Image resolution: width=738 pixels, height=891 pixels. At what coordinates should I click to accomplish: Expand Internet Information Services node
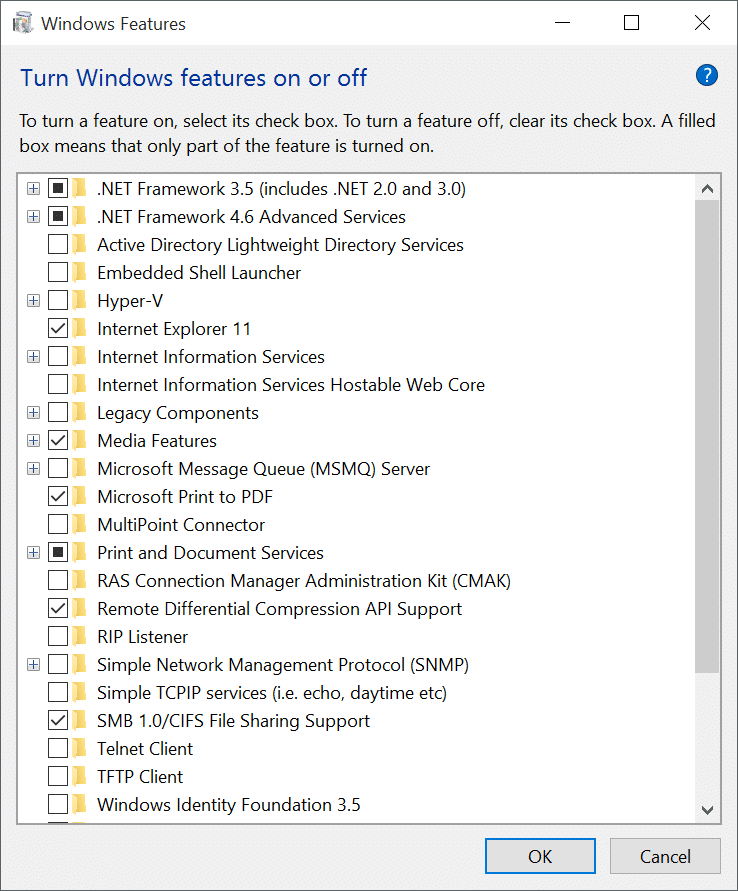pyautogui.click(x=34, y=356)
